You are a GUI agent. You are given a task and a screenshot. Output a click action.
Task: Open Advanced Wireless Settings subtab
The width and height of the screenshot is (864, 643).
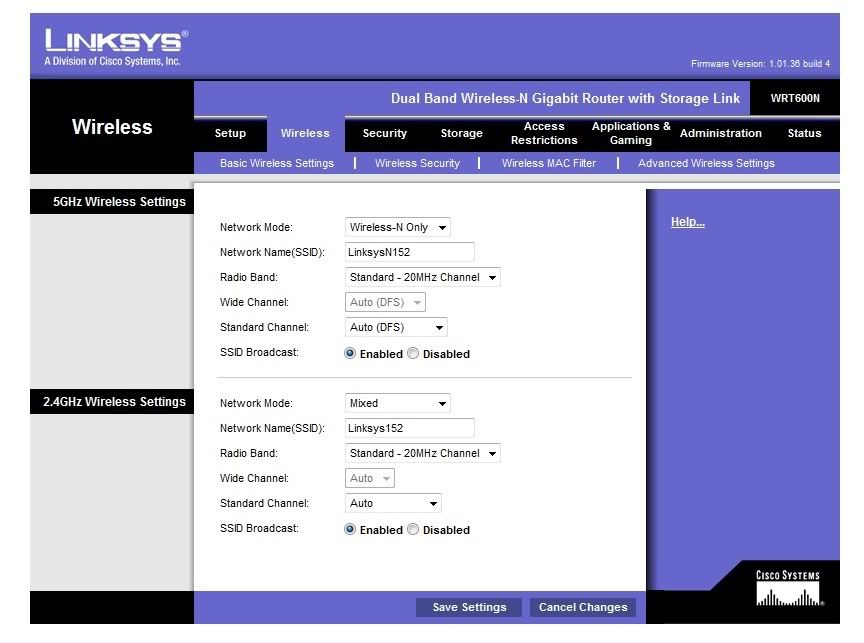point(706,163)
